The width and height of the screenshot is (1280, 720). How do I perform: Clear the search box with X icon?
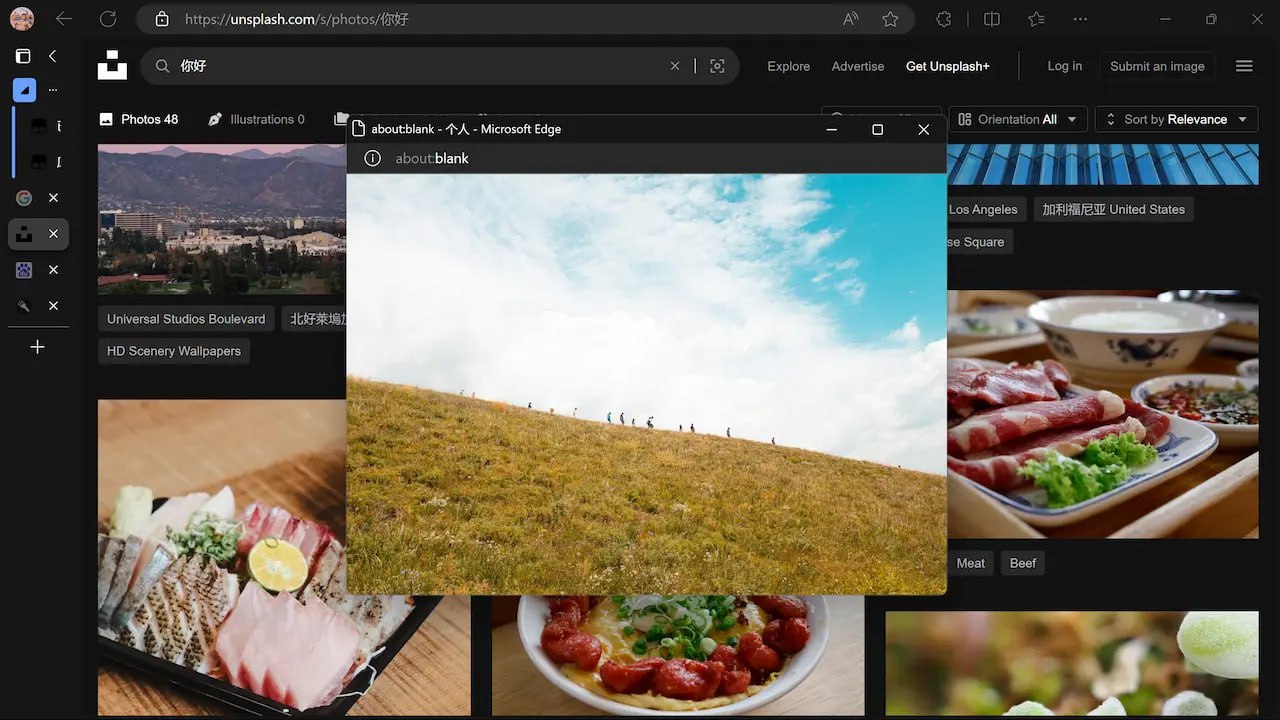pos(675,66)
